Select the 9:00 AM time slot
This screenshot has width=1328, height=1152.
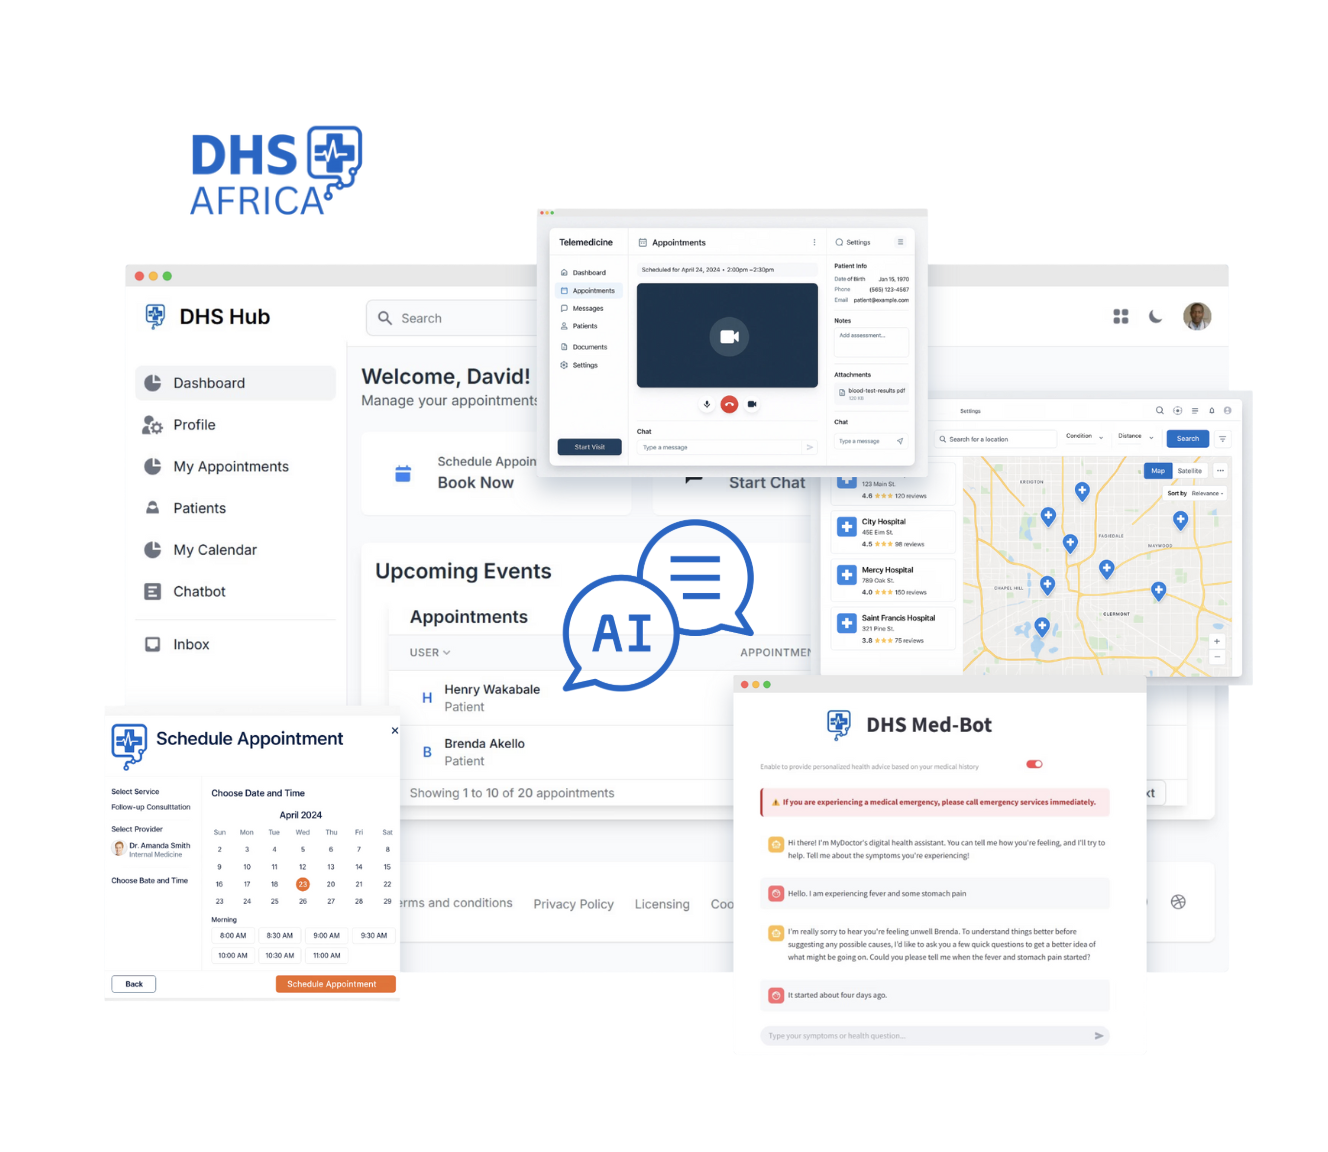tap(326, 936)
